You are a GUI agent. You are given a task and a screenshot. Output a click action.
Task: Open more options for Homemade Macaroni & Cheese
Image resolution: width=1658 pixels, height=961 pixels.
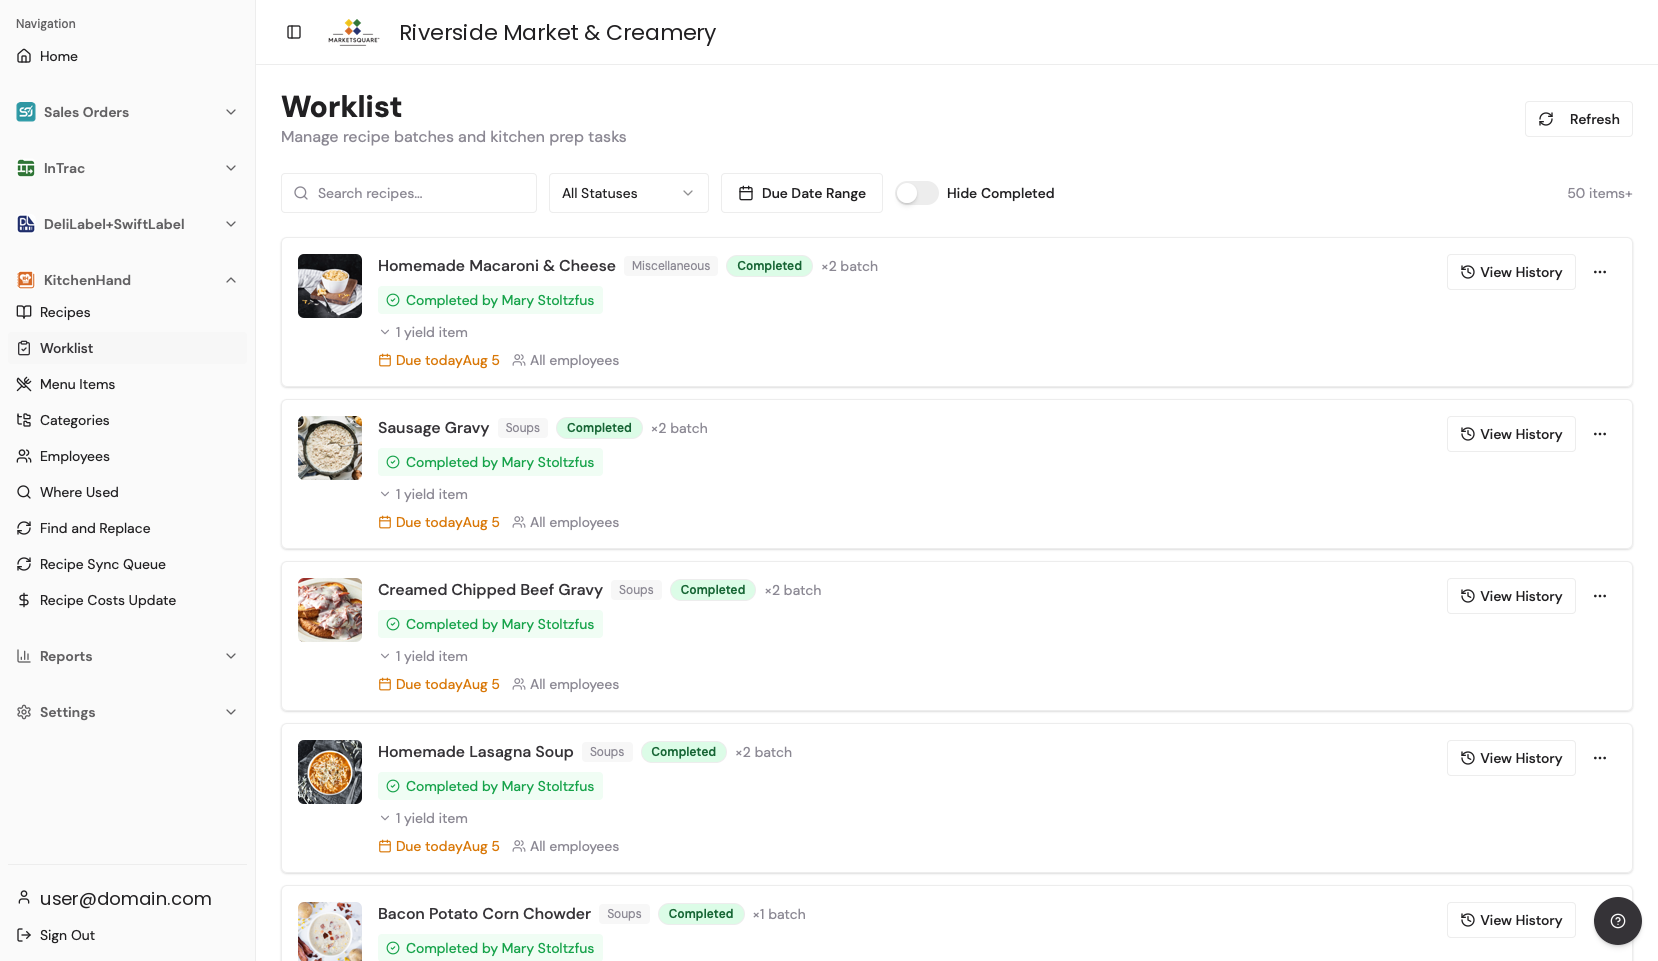pos(1600,272)
